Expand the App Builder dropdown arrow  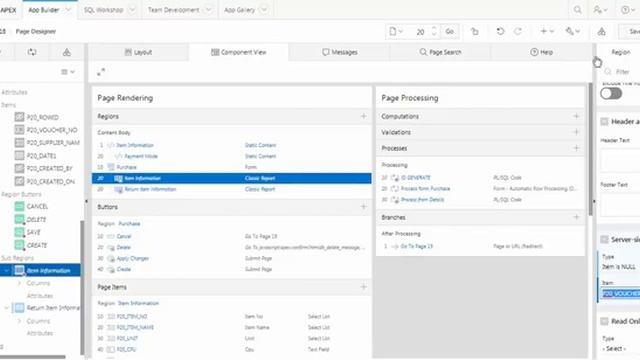[x=68, y=10]
